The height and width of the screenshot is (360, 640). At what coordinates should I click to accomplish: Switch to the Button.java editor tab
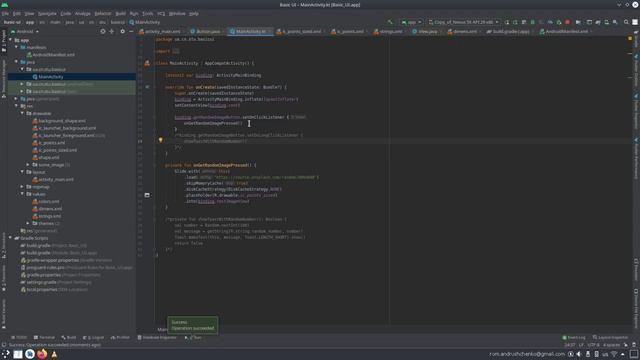(207, 31)
